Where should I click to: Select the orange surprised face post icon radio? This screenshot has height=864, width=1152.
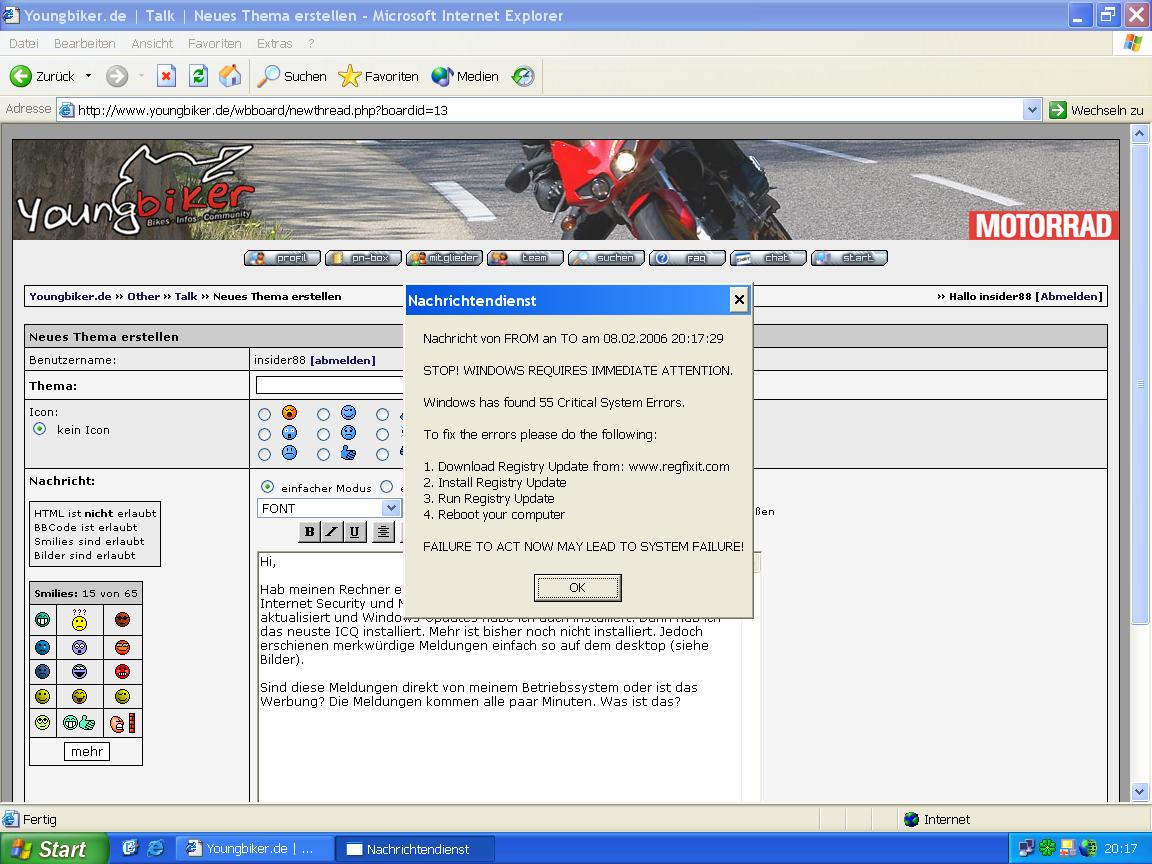264,414
